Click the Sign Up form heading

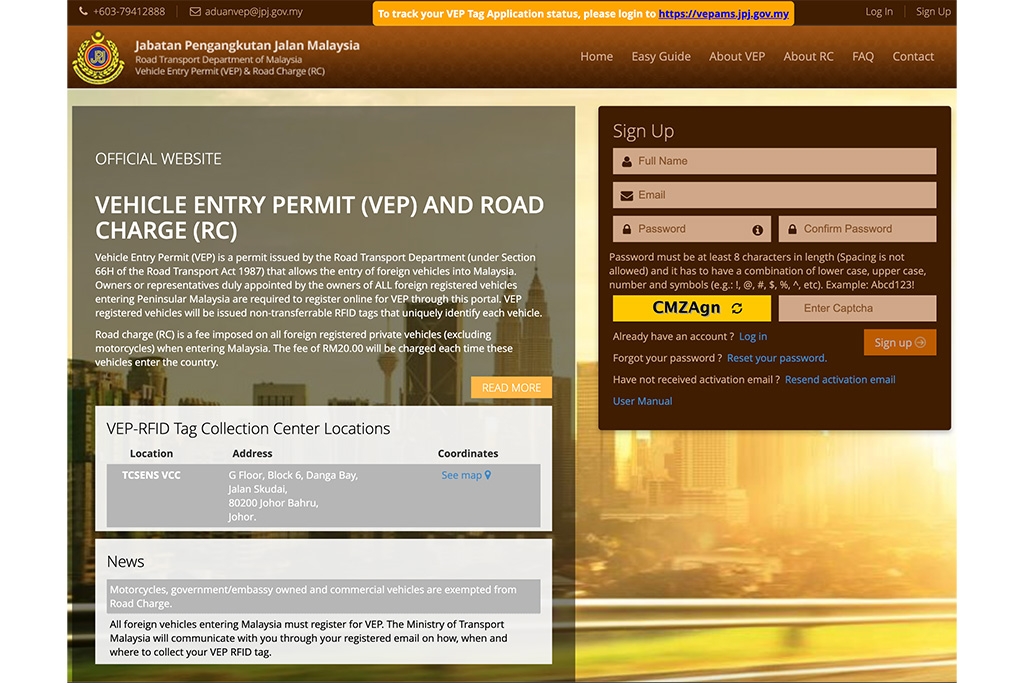(643, 131)
